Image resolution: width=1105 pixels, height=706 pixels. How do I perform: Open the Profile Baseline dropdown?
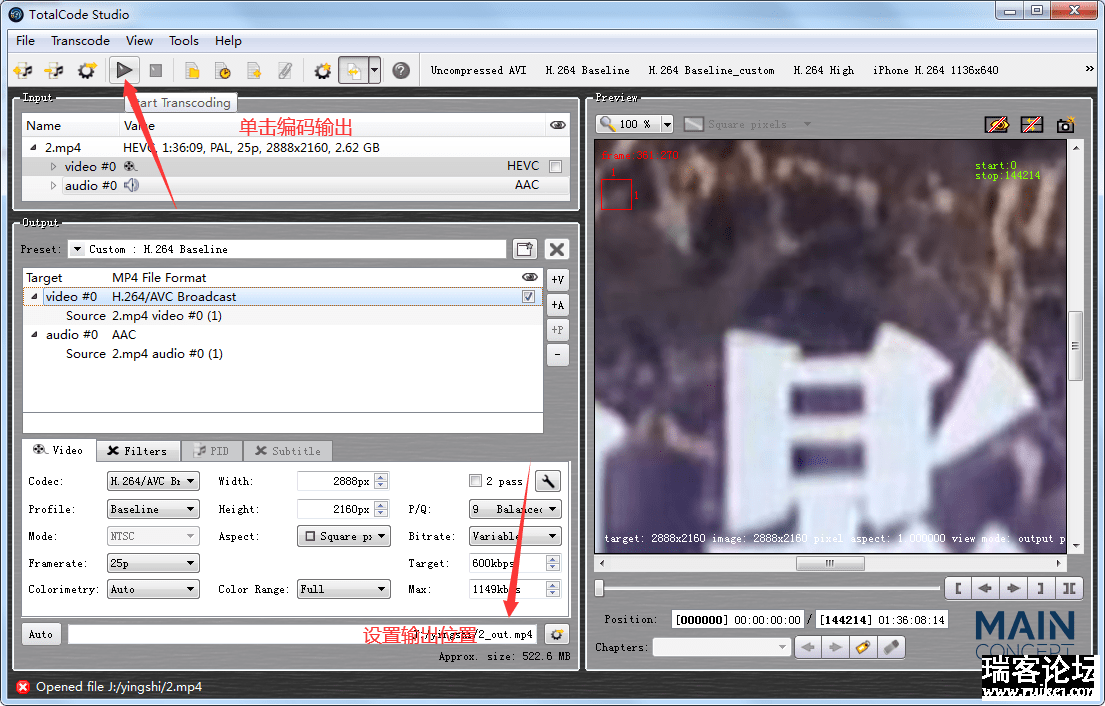153,509
